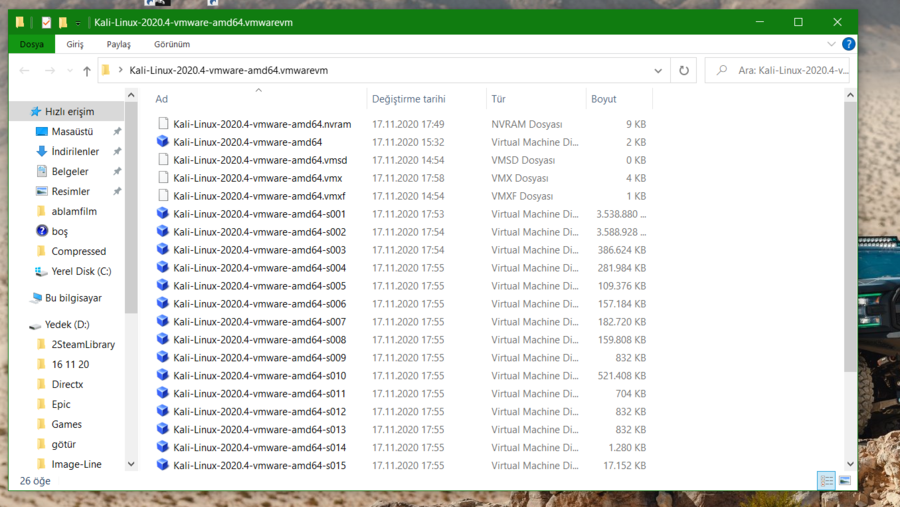Select the boş item in sidebar

tap(59, 231)
